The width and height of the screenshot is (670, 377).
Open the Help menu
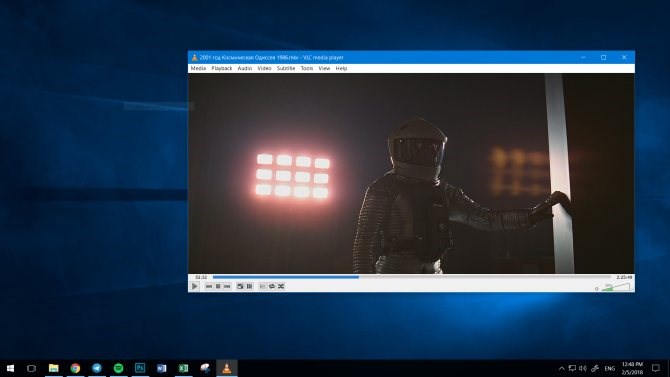coord(341,68)
